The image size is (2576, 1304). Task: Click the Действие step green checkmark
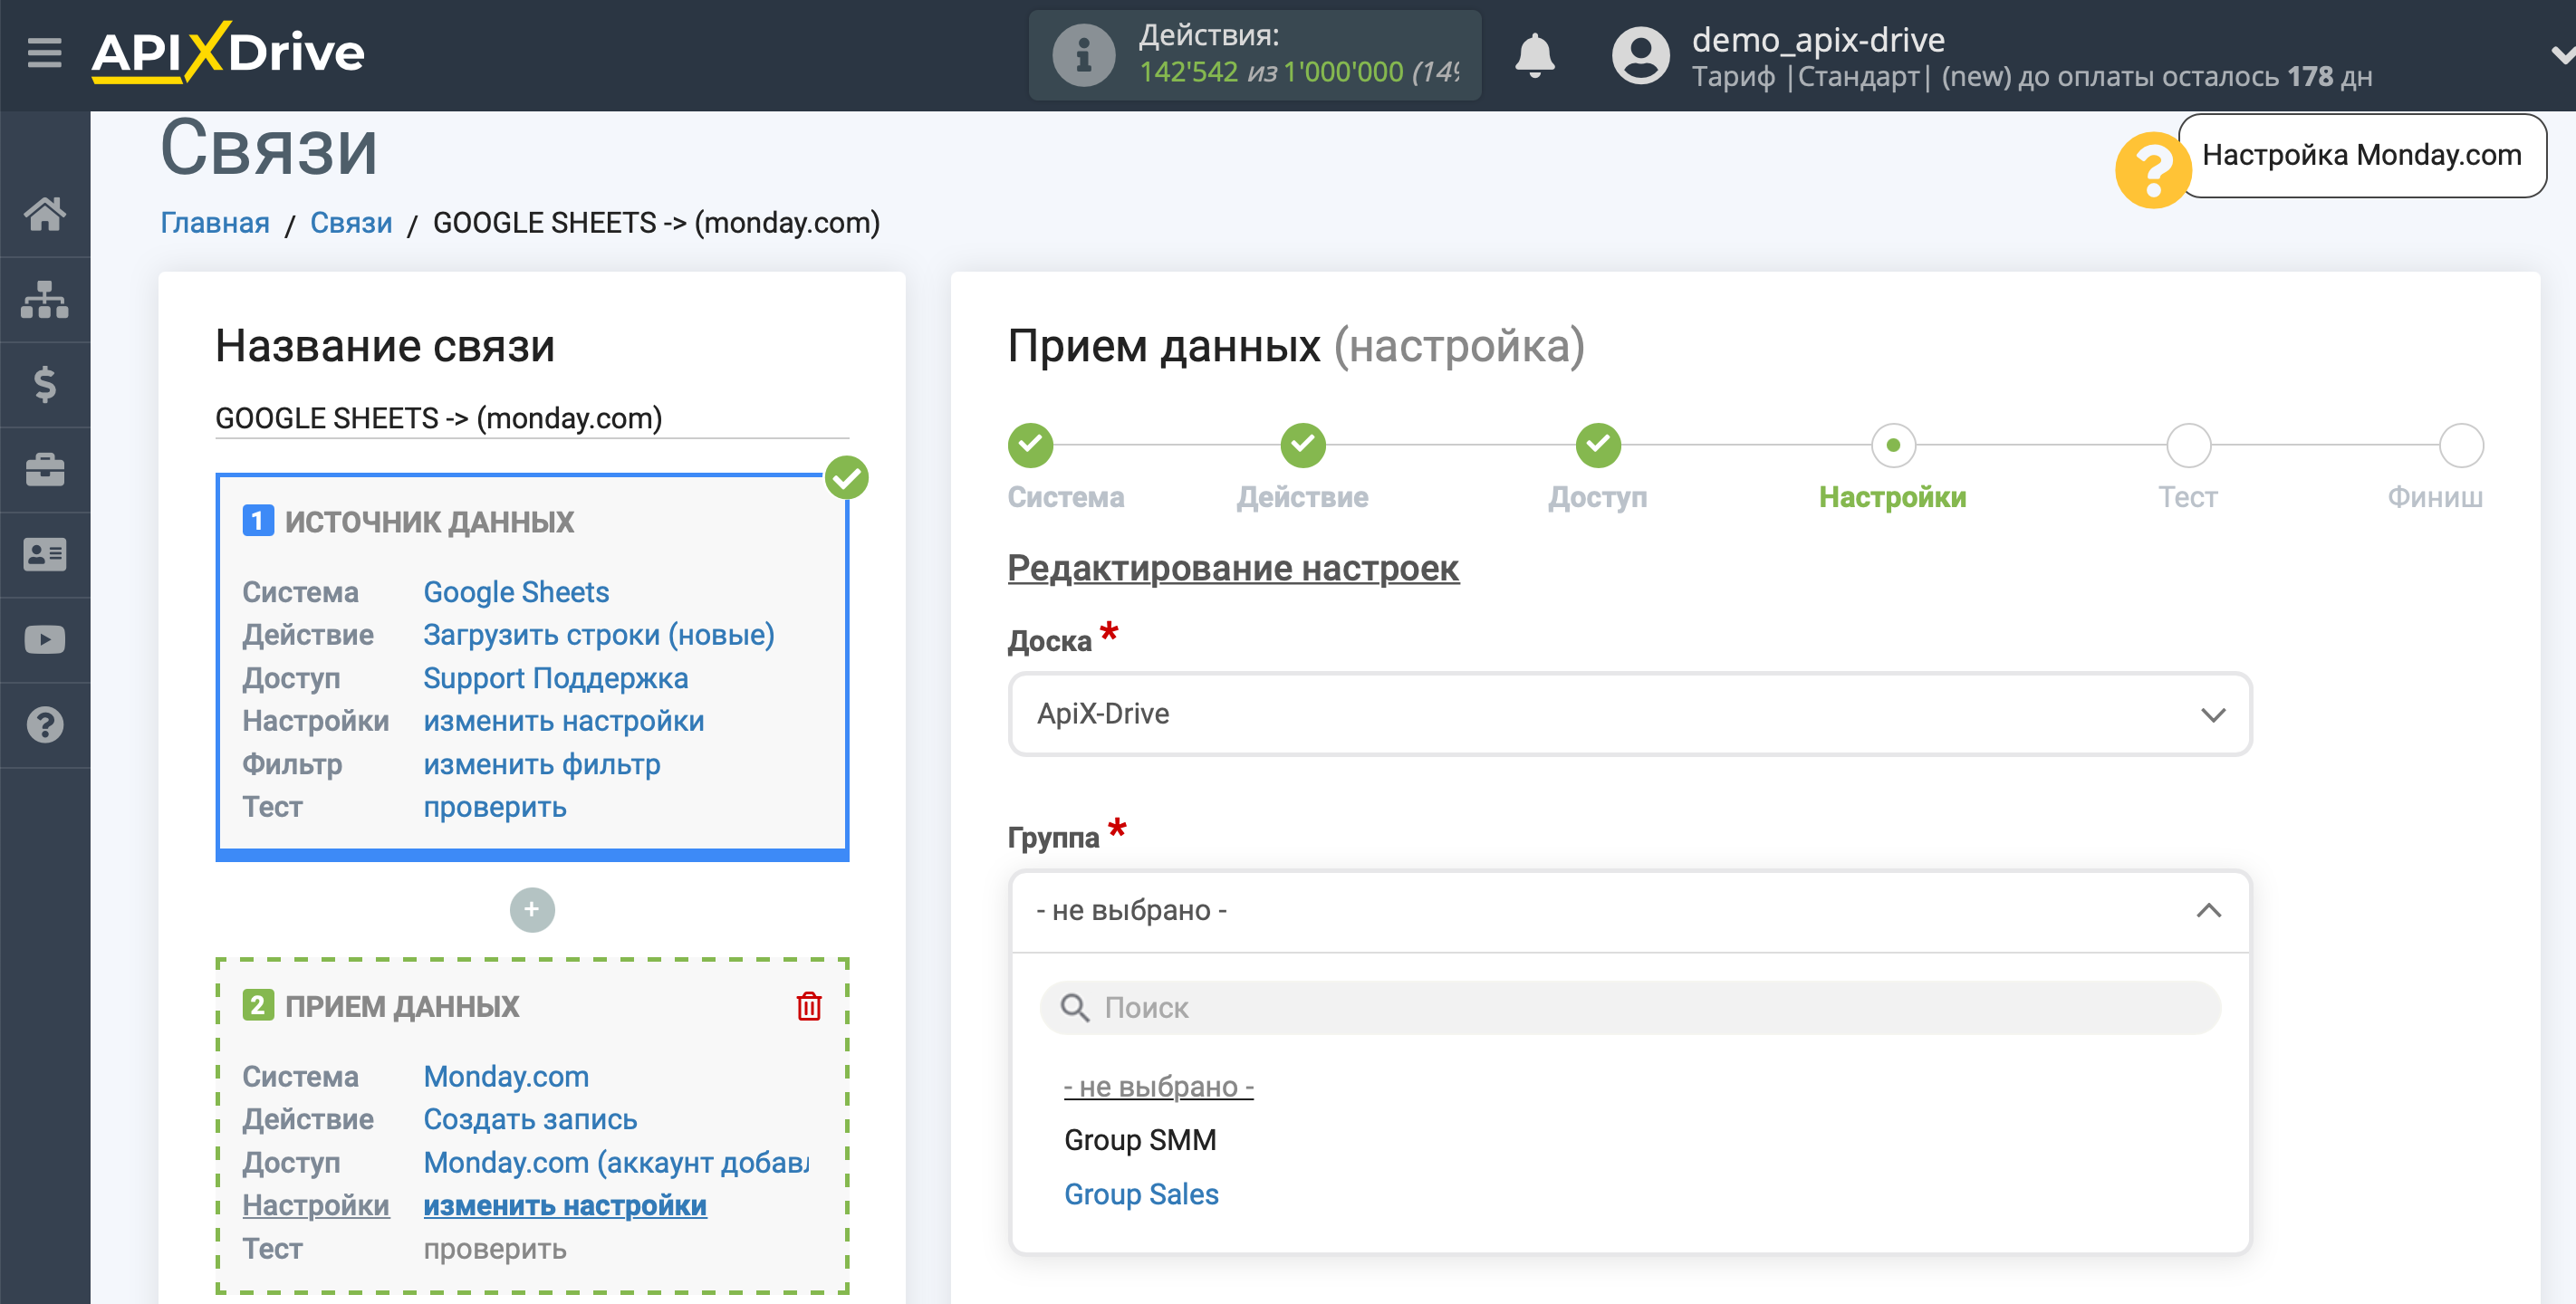coord(1303,445)
